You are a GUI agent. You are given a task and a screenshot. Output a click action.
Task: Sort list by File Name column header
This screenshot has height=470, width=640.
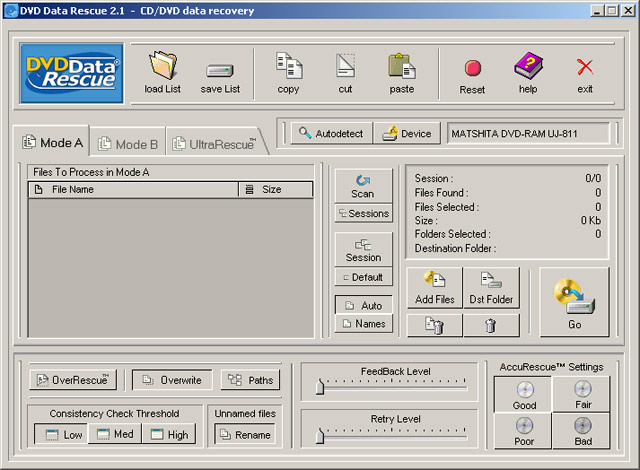point(134,189)
